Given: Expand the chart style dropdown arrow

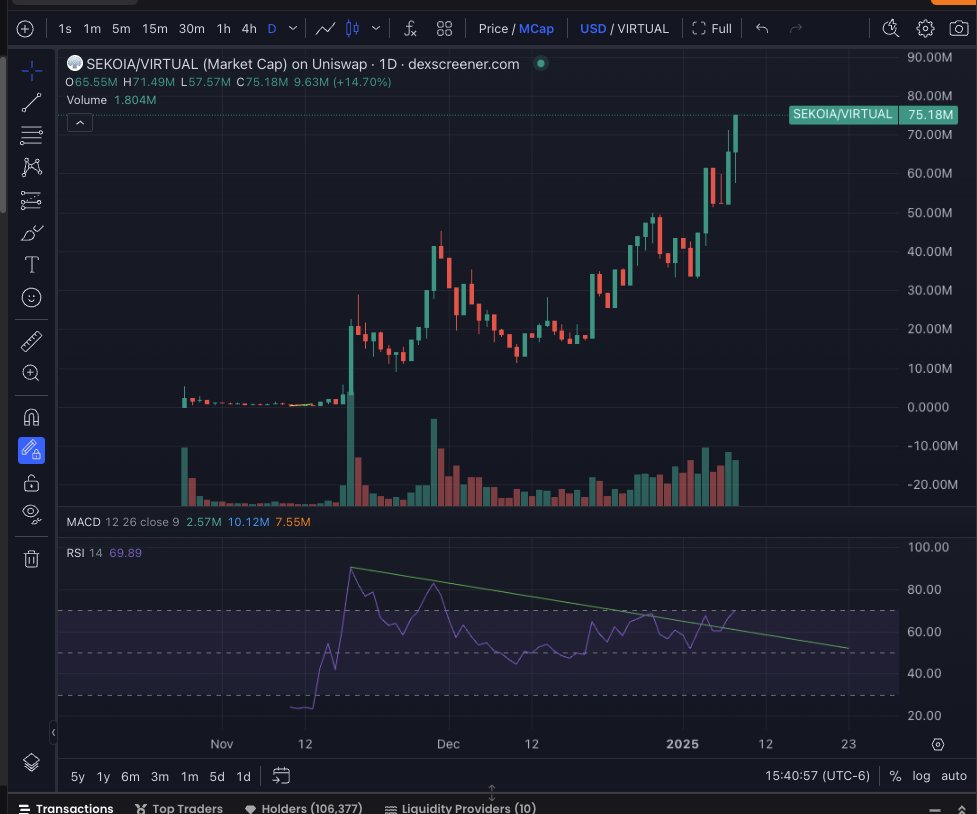Looking at the screenshot, I should tap(376, 29).
